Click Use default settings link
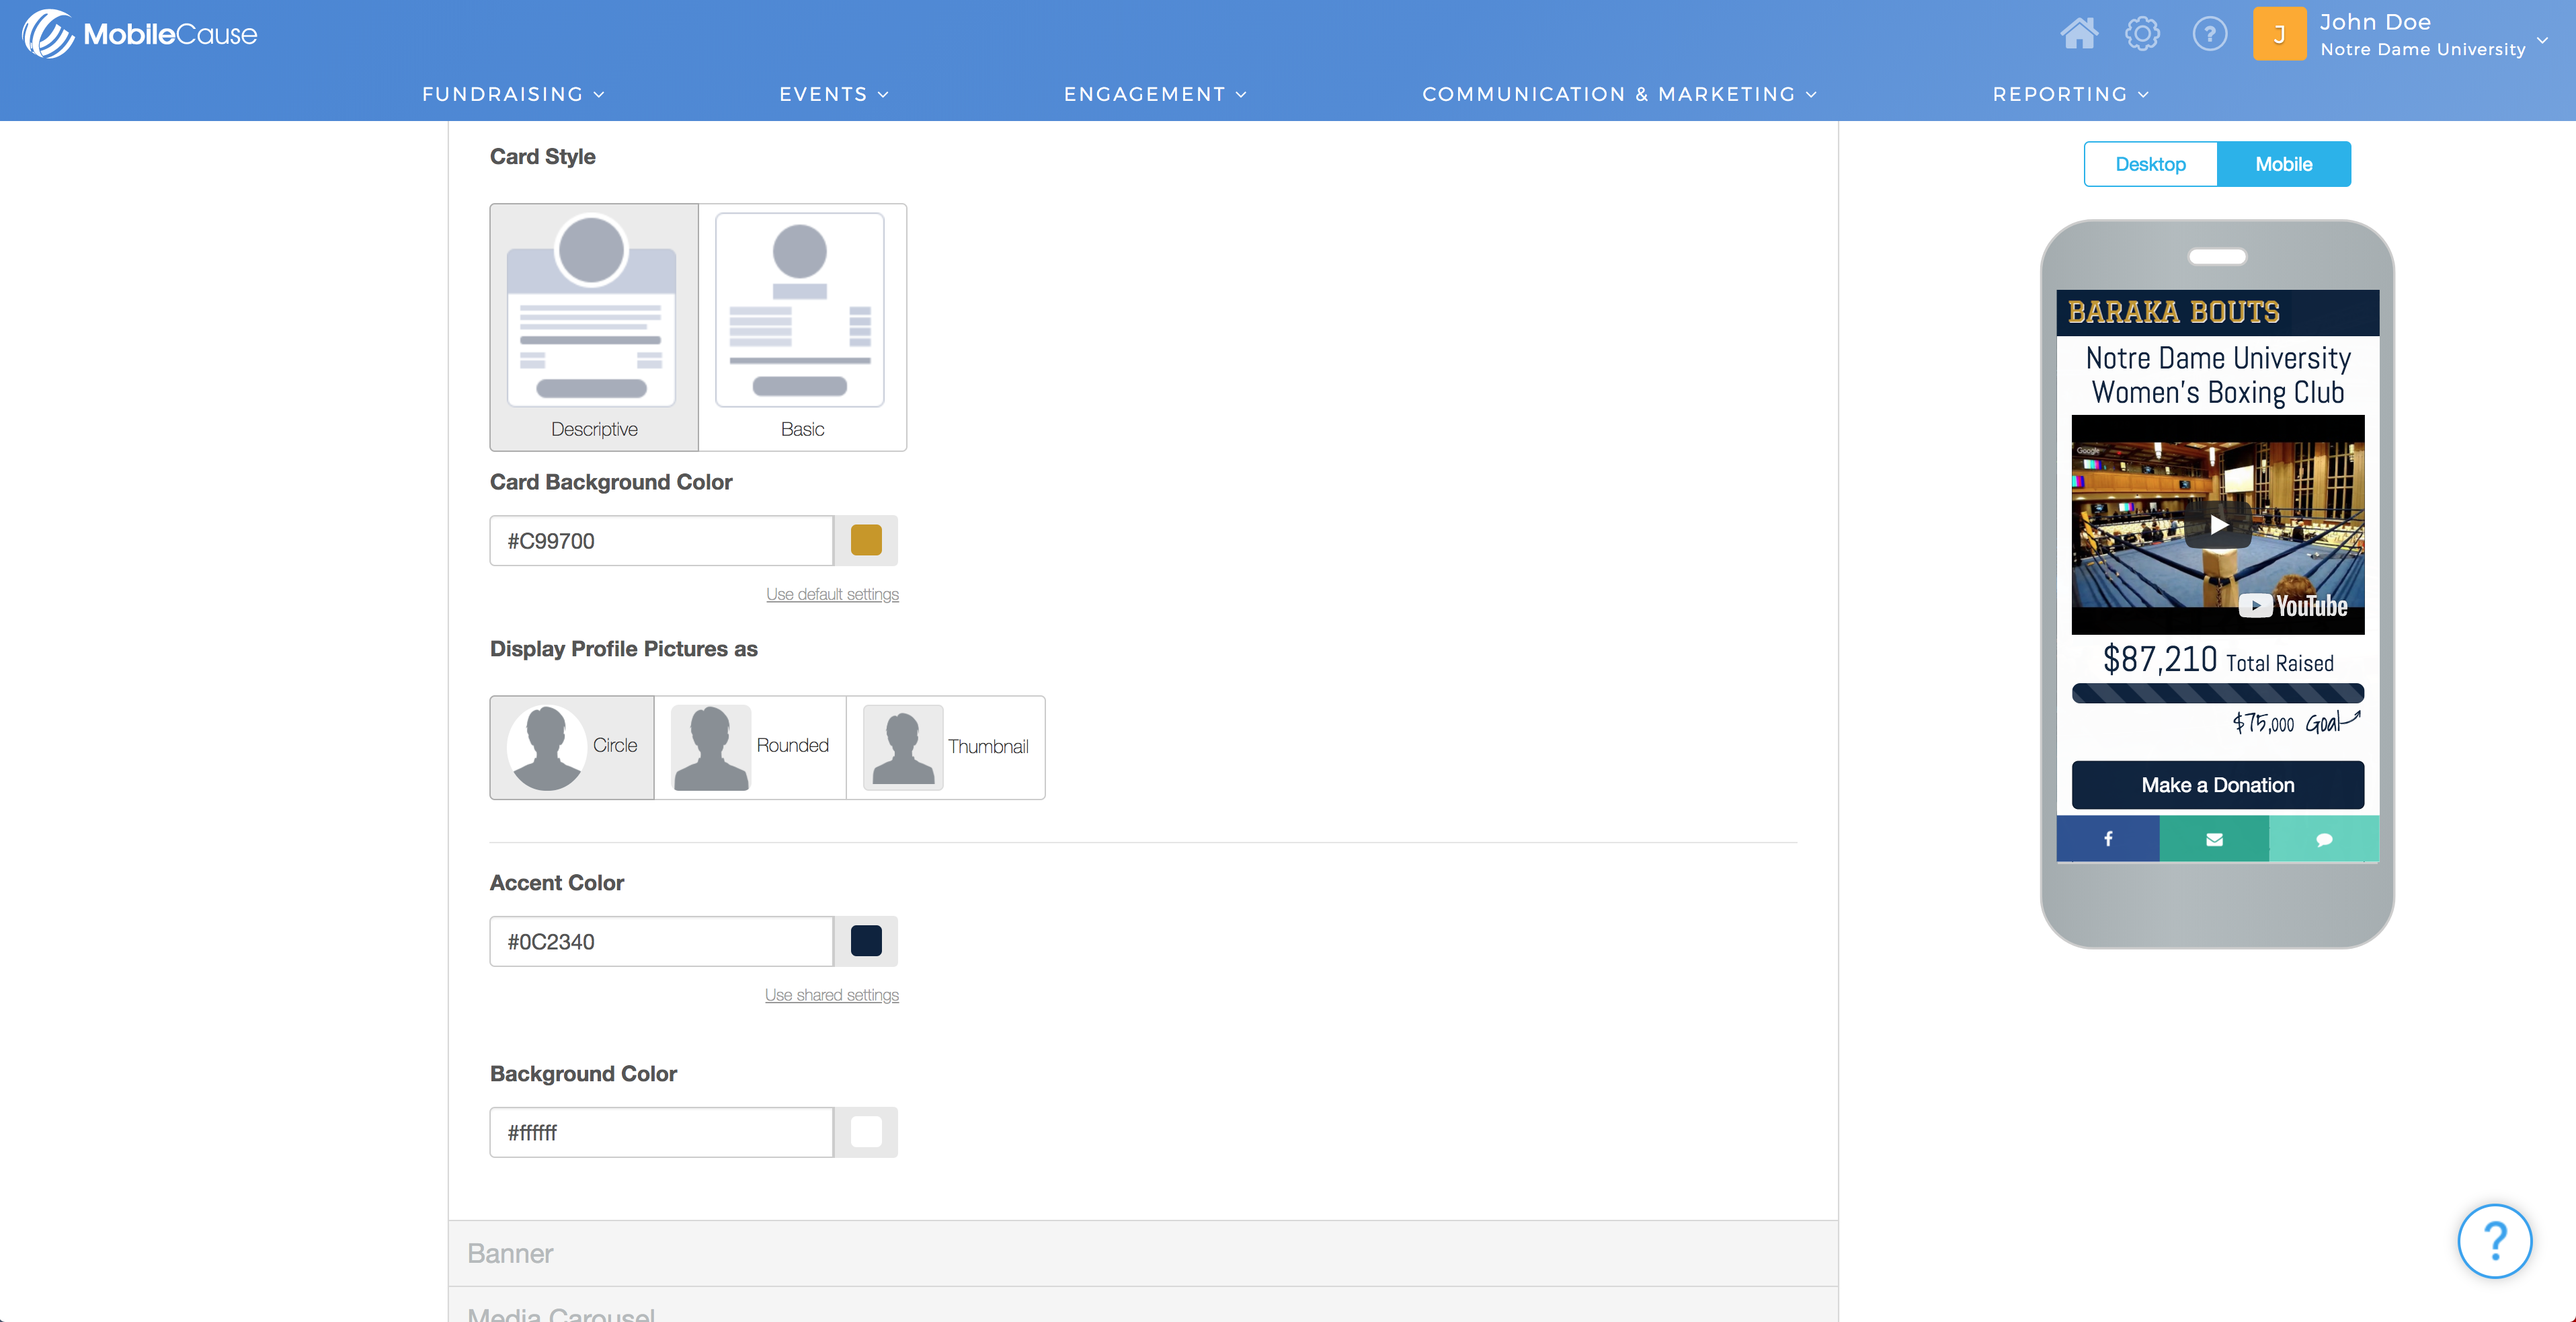 (x=832, y=594)
